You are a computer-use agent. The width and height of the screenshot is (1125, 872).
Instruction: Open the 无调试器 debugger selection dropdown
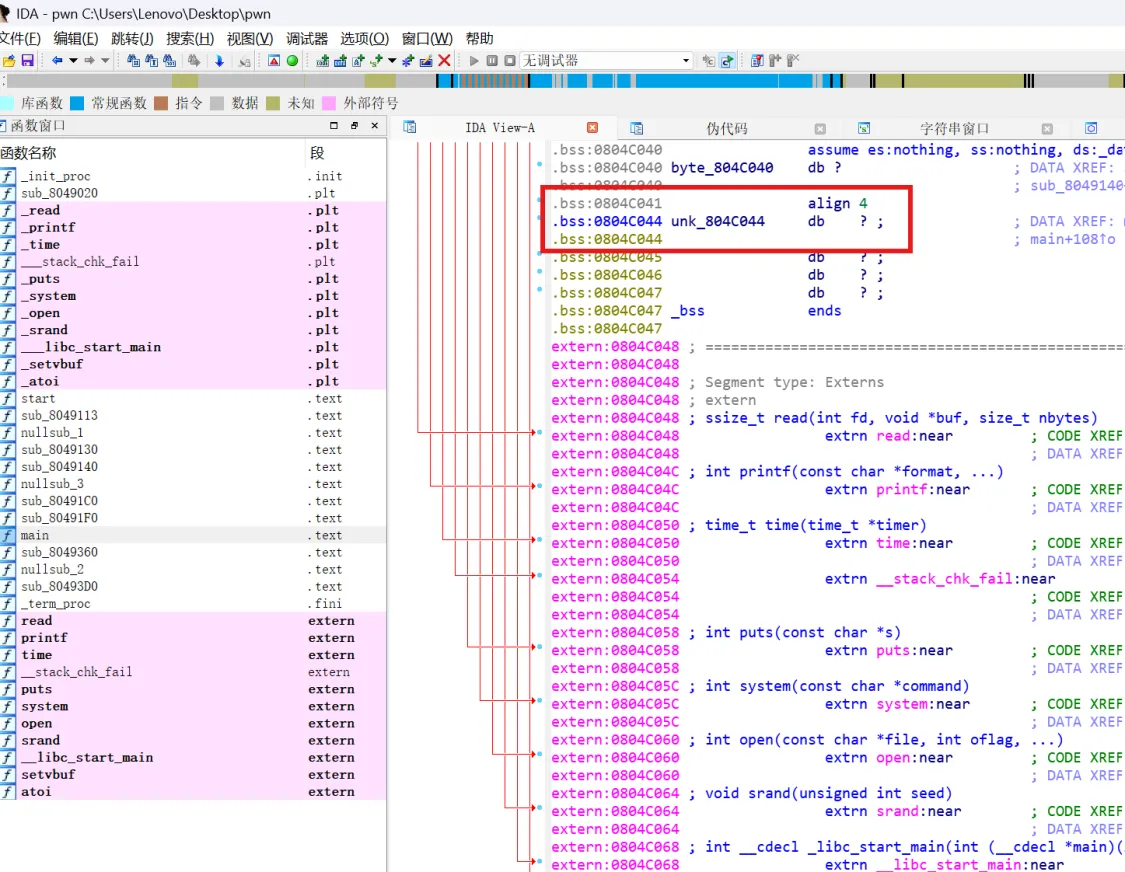coord(606,61)
